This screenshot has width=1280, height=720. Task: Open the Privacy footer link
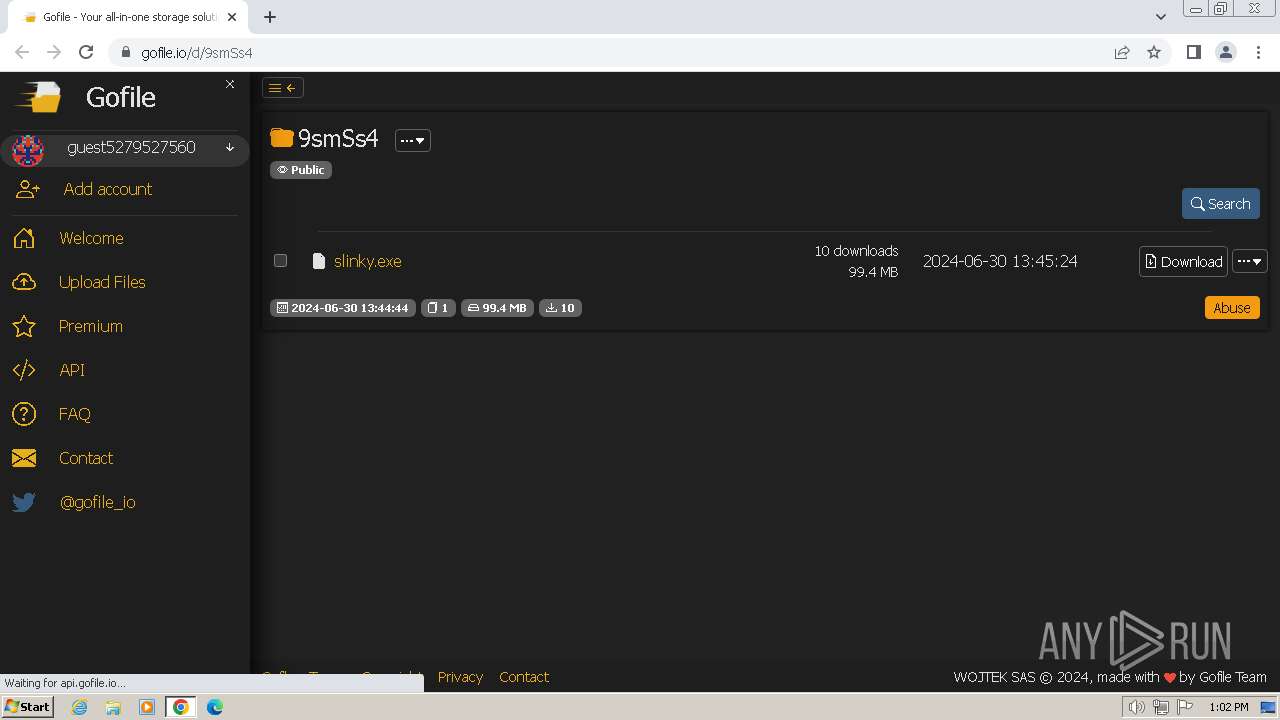pyautogui.click(x=460, y=677)
